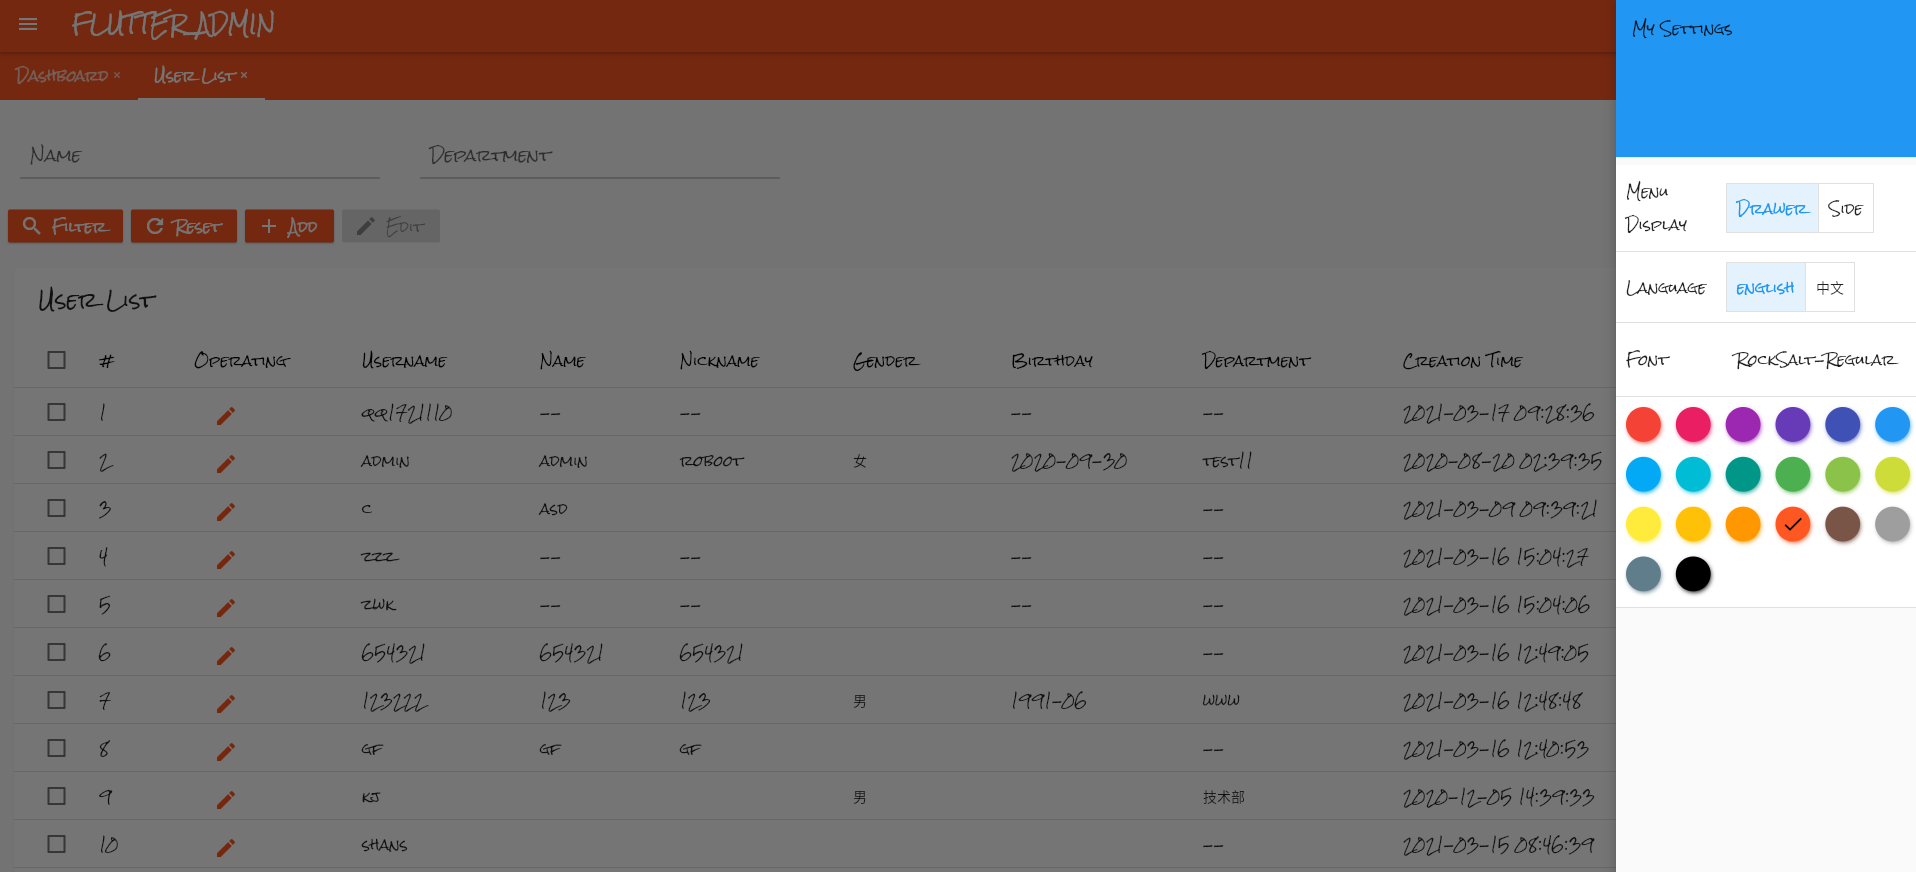
Task: Open the hamburger menu icon
Action: [x=28, y=24]
